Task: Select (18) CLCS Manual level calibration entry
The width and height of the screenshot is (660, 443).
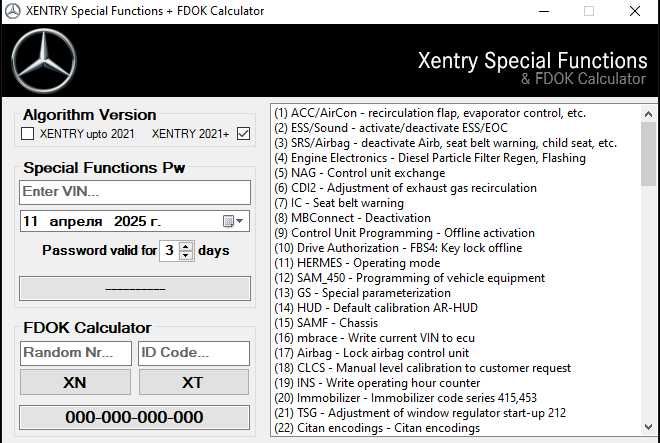Action: [x=423, y=368]
